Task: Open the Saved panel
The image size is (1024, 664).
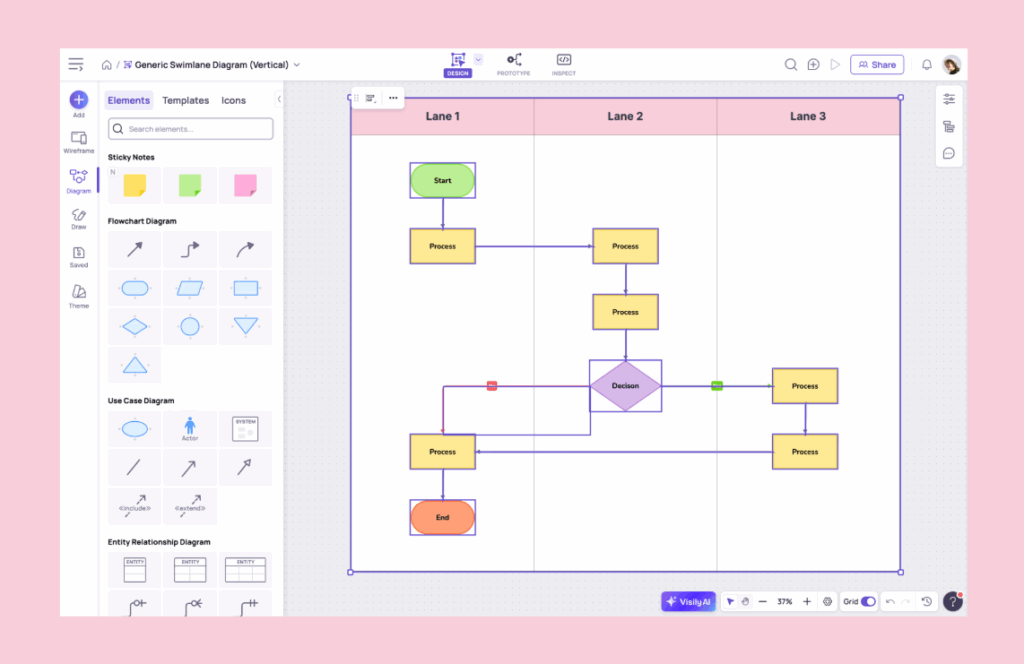Action: (x=78, y=257)
